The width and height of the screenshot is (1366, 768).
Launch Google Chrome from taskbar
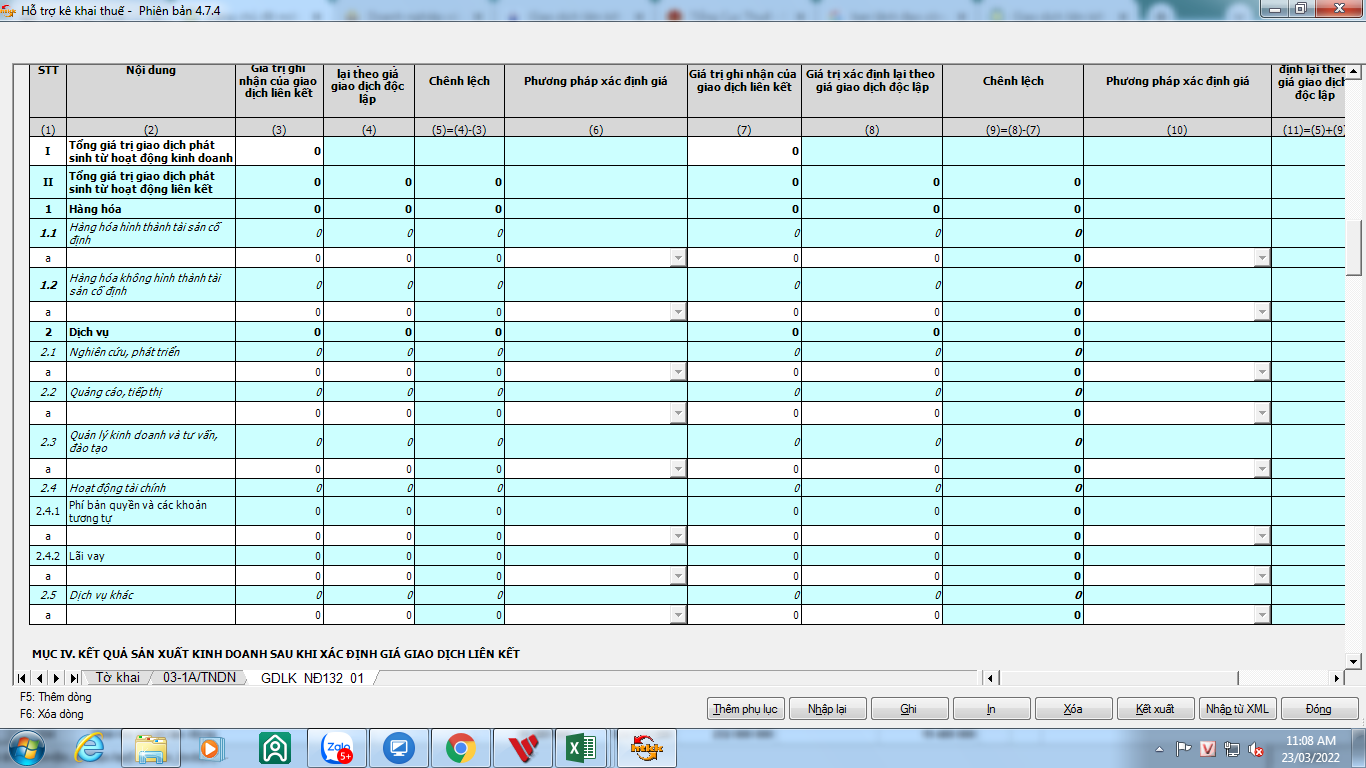click(x=460, y=748)
